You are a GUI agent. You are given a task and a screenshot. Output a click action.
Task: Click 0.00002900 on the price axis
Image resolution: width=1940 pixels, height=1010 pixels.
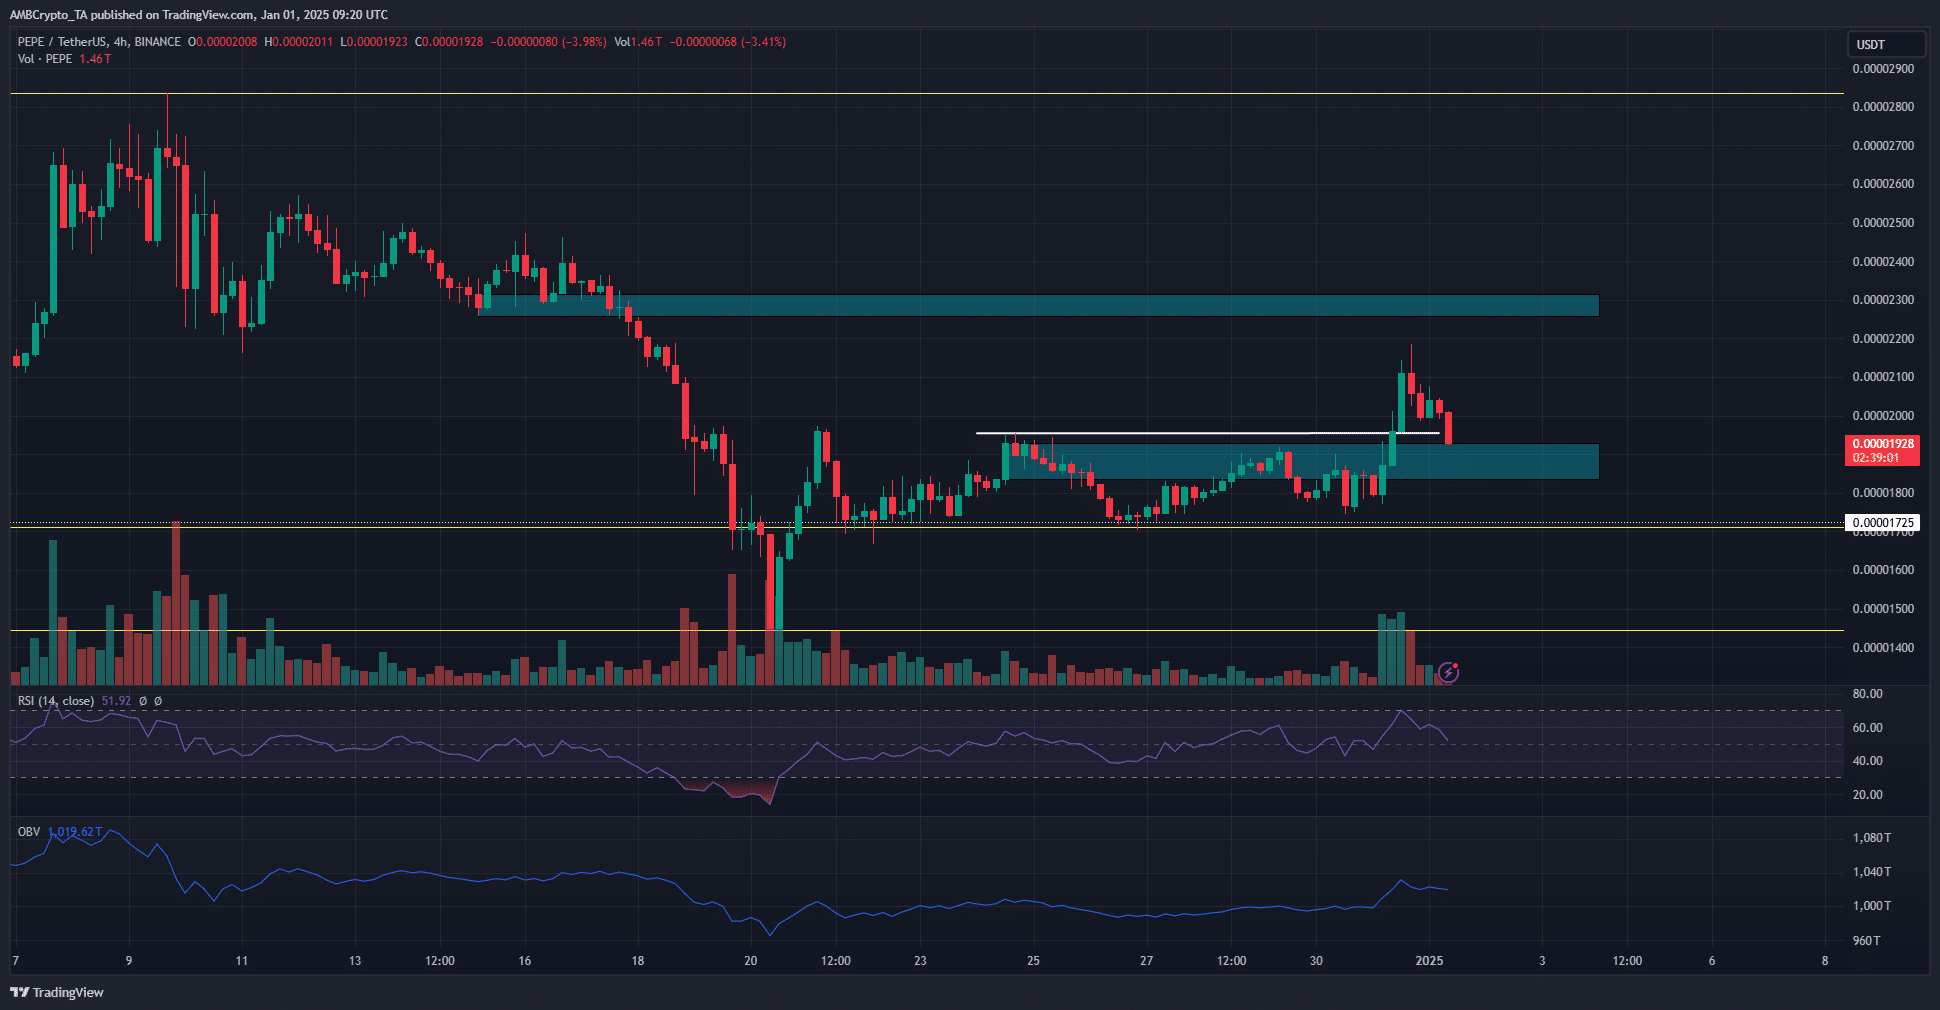click(1883, 69)
